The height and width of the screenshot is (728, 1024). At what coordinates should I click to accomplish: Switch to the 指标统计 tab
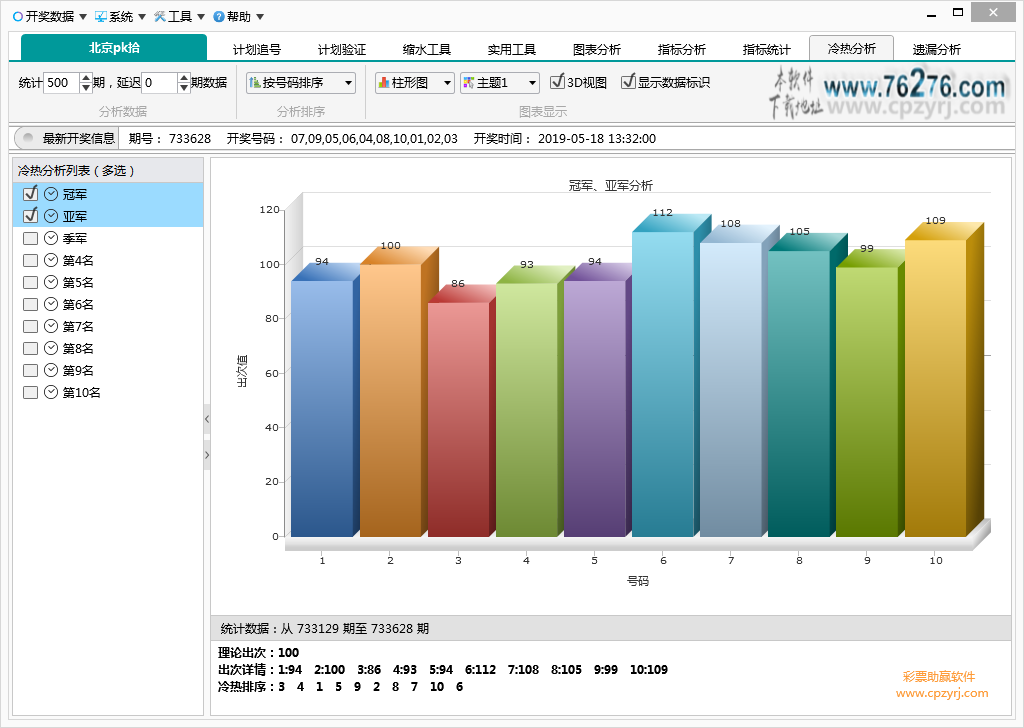click(766, 50)
